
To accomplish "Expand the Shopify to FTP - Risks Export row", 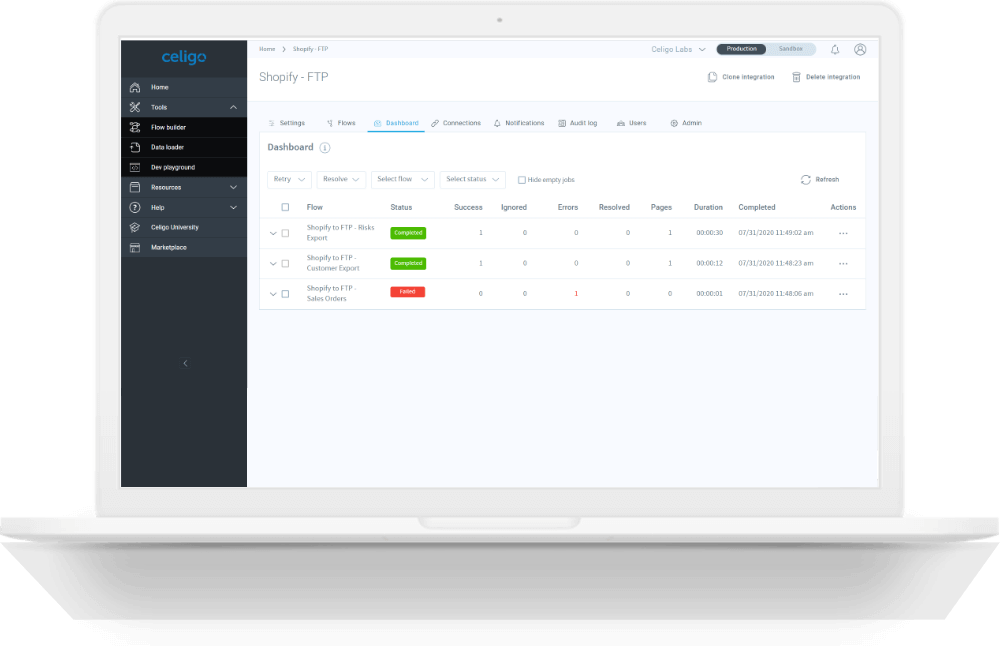I will pos(273,233).
